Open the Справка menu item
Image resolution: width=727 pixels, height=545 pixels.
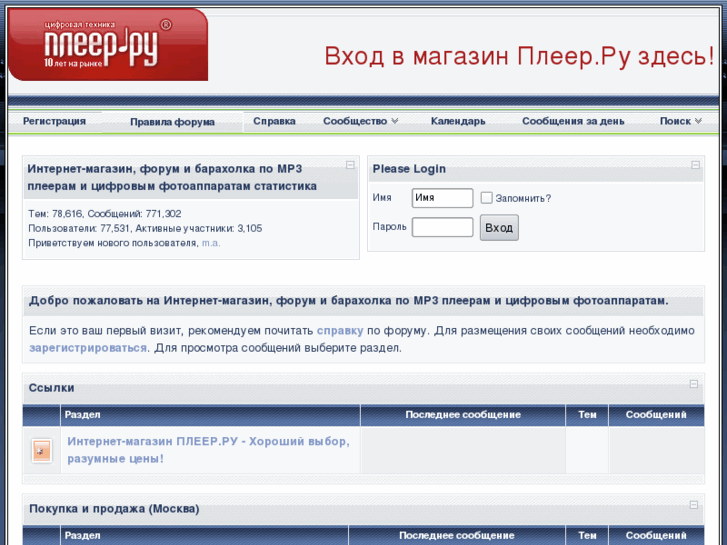point(274,121)
